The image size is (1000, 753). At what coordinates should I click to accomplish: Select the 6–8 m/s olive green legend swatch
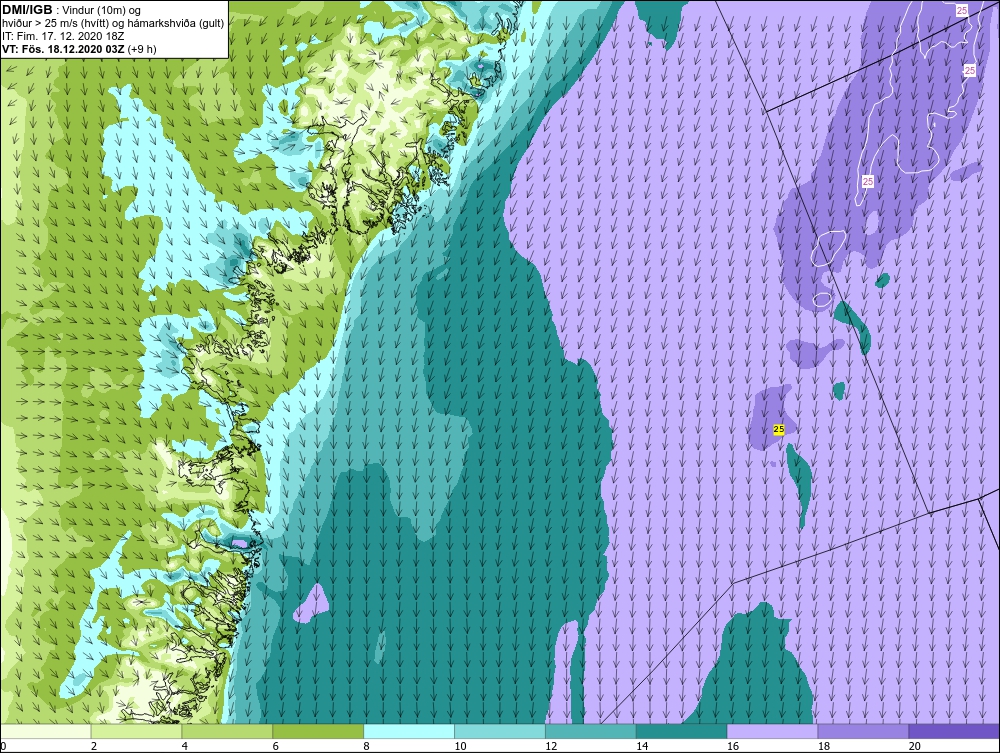pyautogui.click(x=318, y=731)
